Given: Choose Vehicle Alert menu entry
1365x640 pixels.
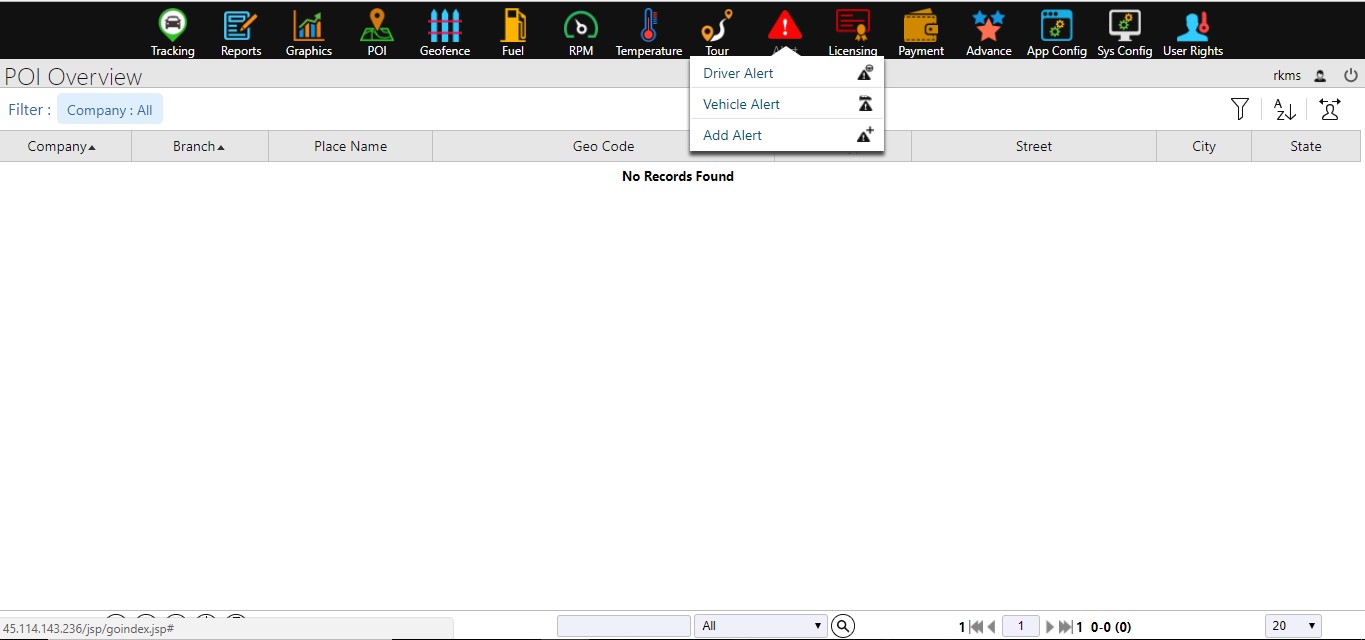Looking at the screenshot, I should (x=741, y=104).
